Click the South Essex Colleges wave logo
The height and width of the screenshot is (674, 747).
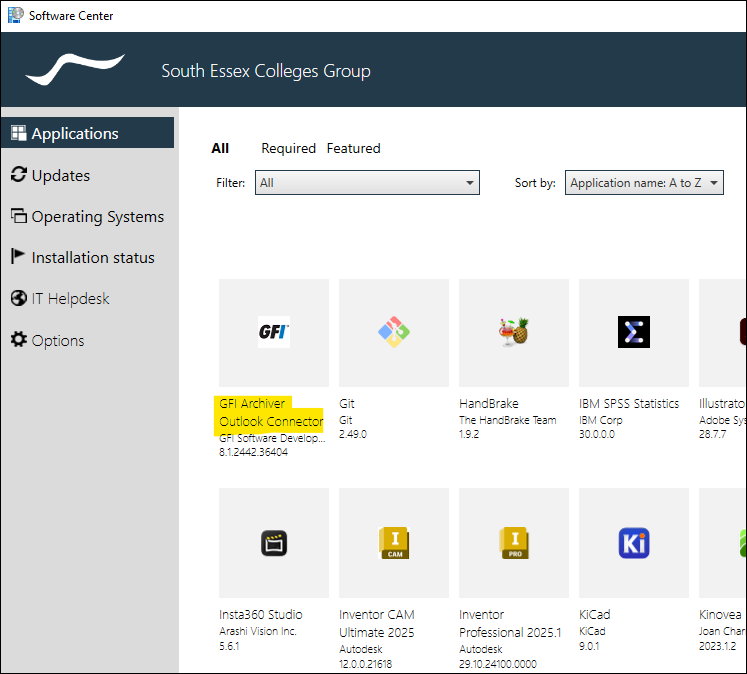click(x=75, y=70)
